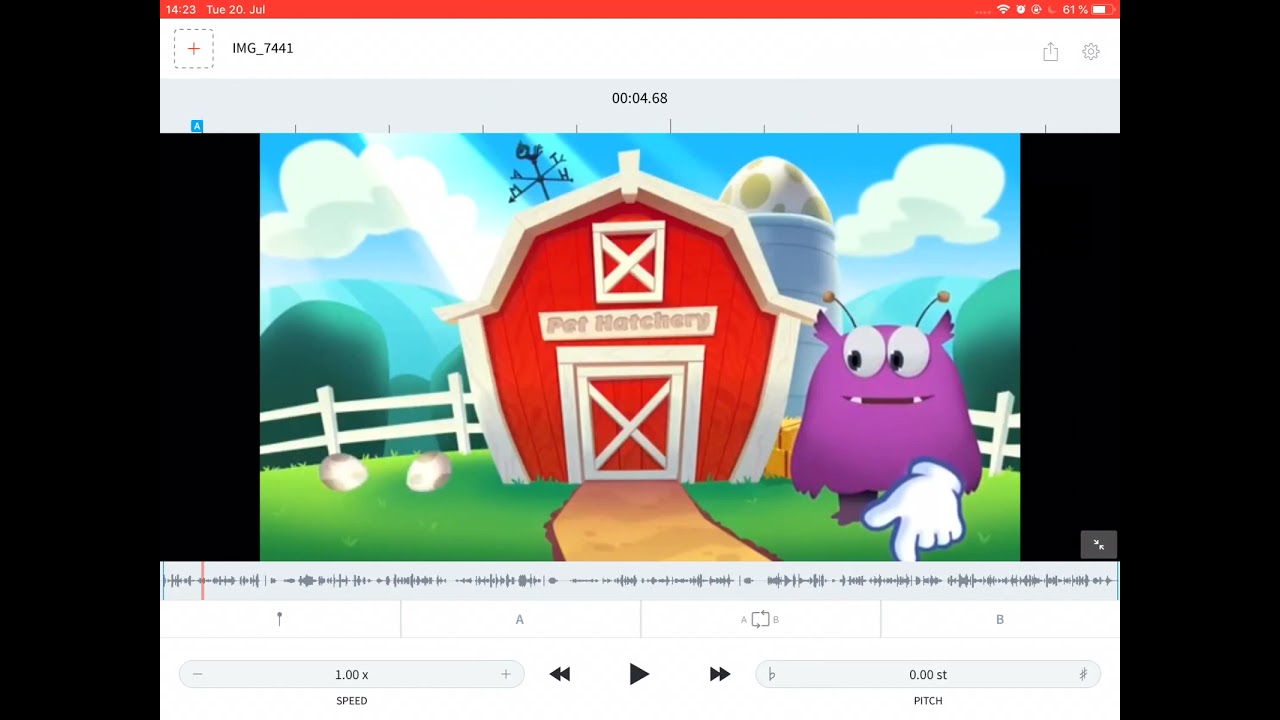Toggle the A-B loop repeat button
The image size is (1280, 720).
coord(760,619)
